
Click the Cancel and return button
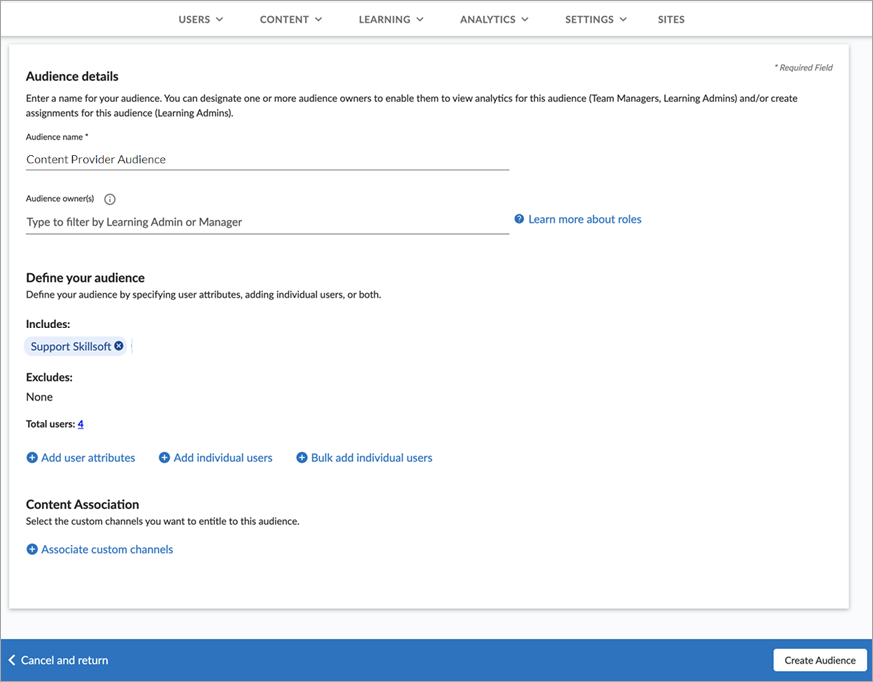click(63, 660)
